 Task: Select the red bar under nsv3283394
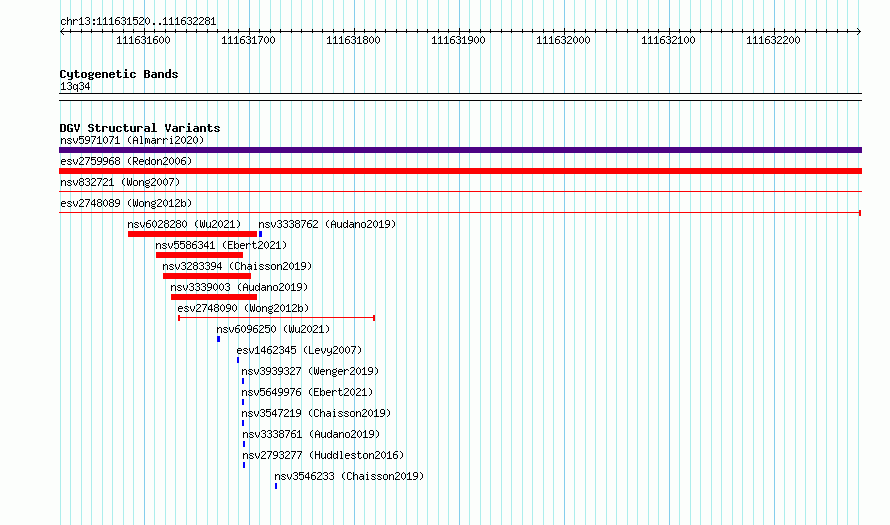(x=207, y=276)
